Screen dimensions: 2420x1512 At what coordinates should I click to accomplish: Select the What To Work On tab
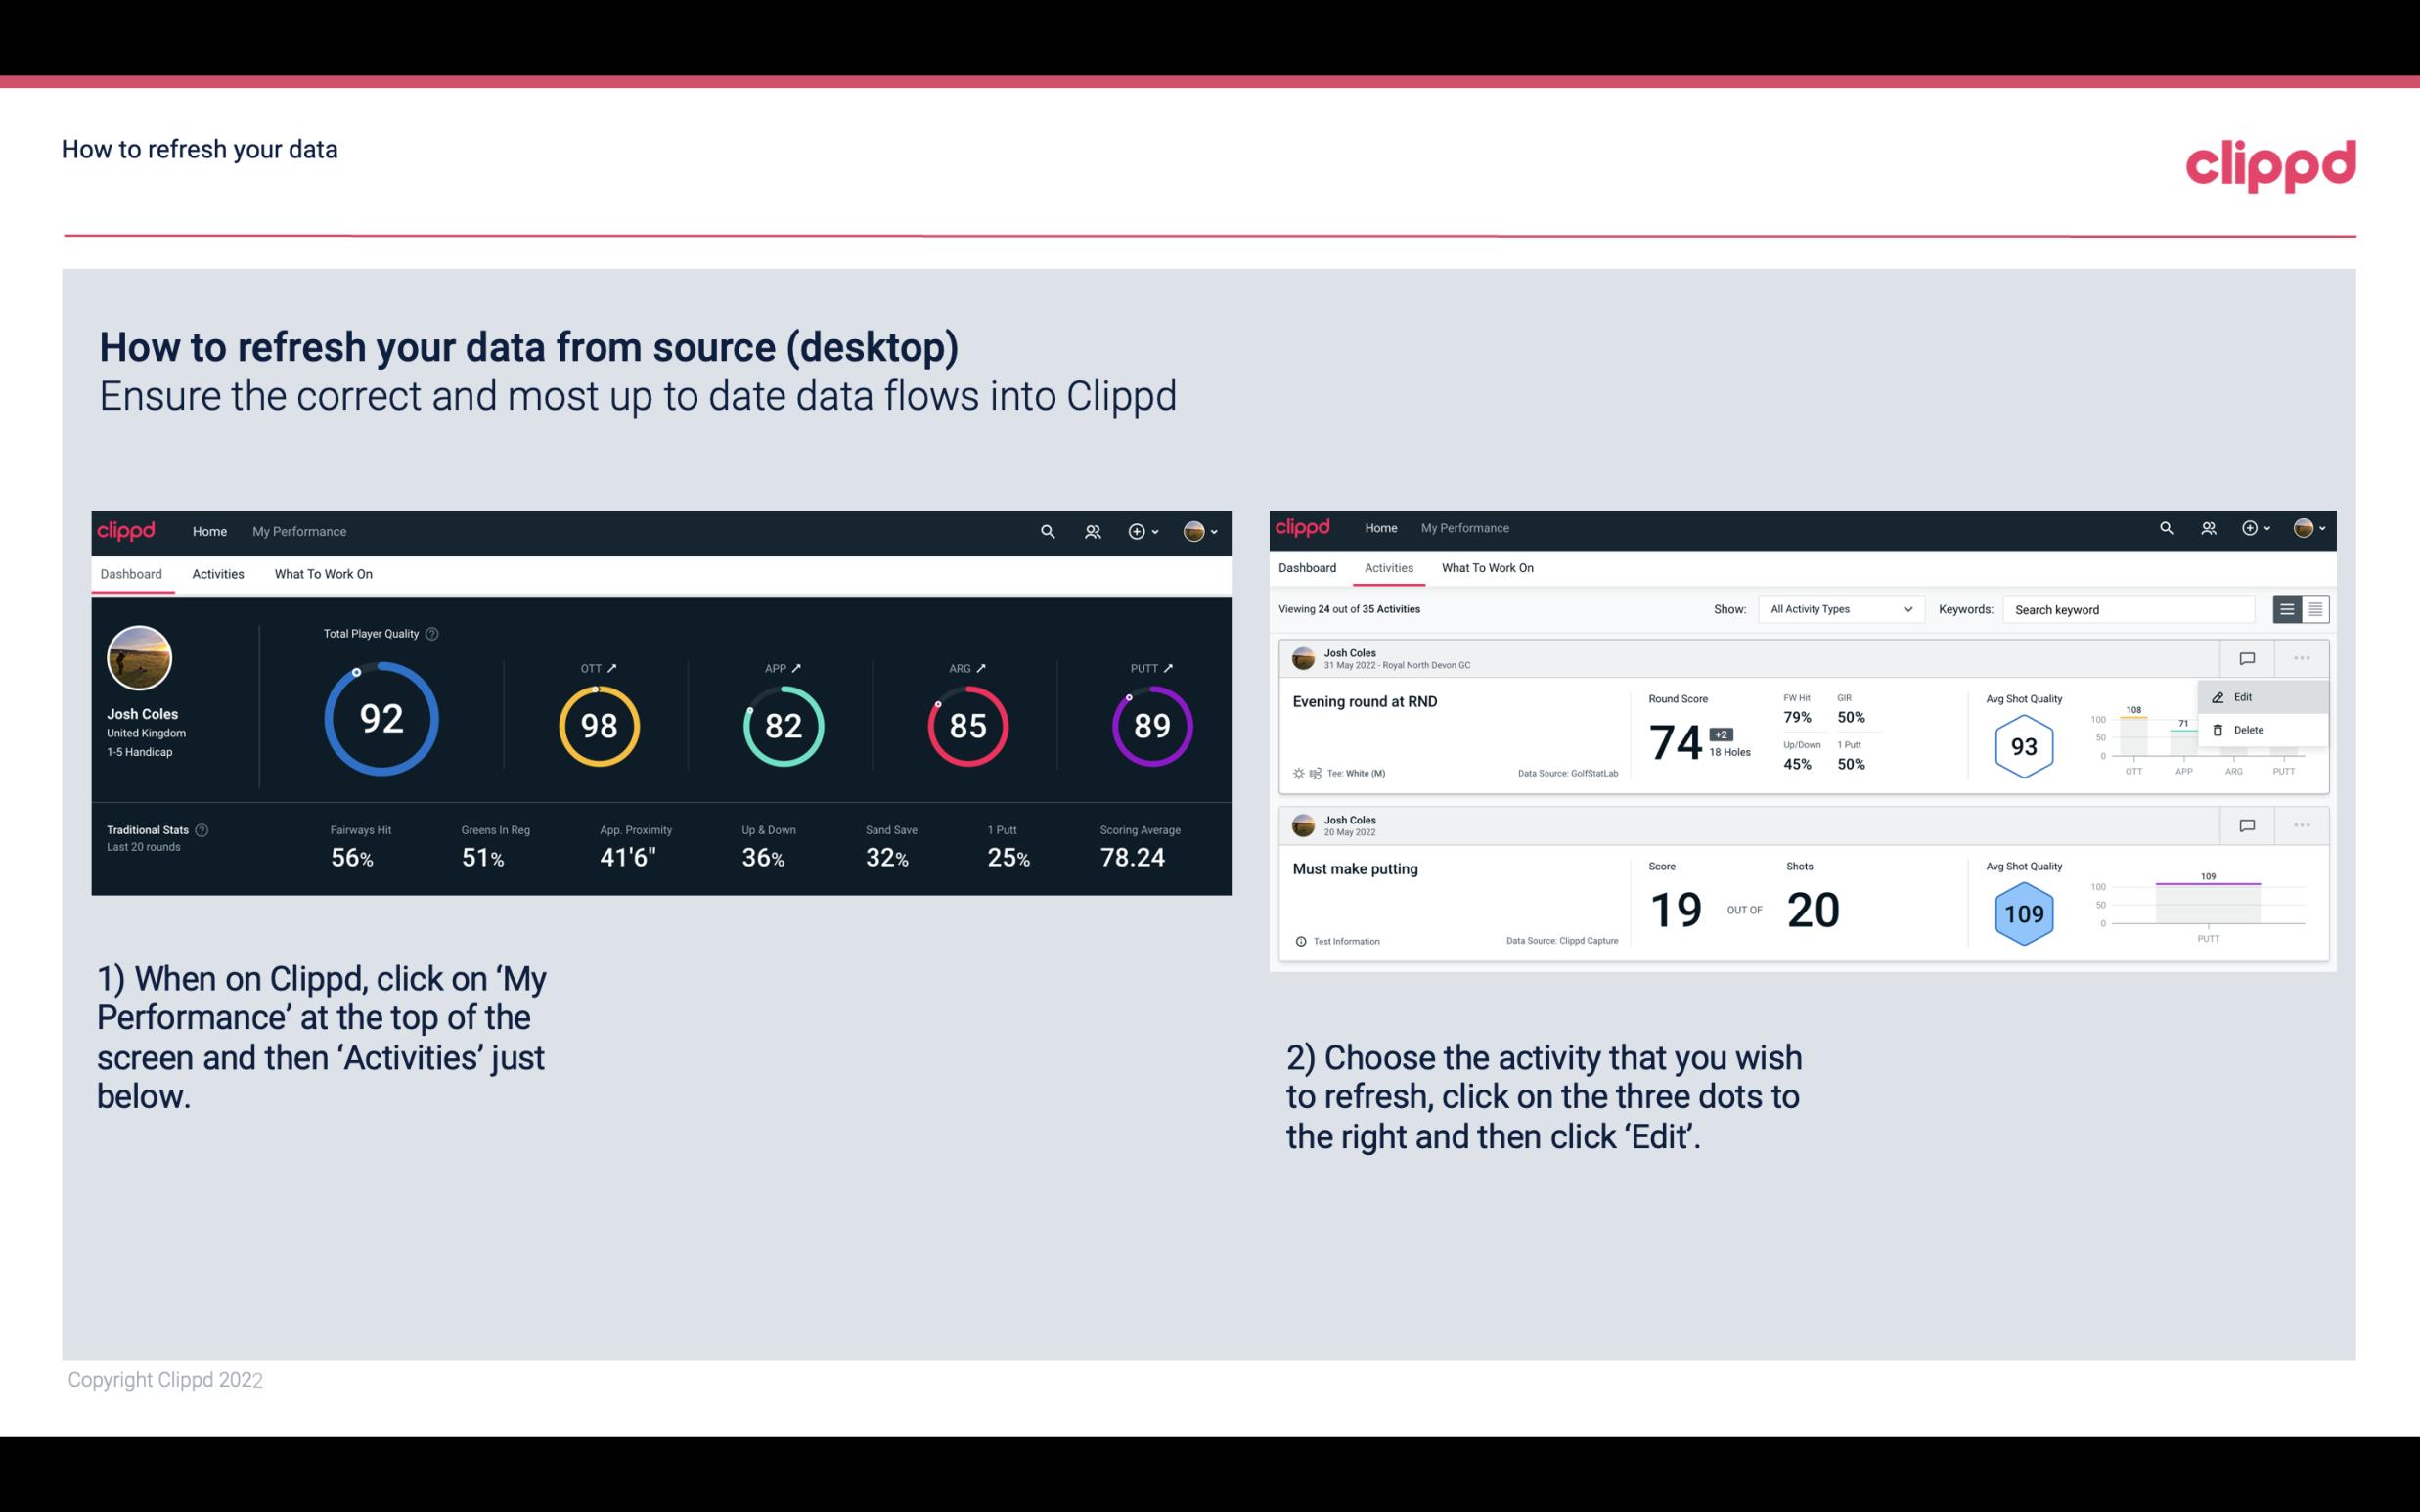click(x=321, y=573)
